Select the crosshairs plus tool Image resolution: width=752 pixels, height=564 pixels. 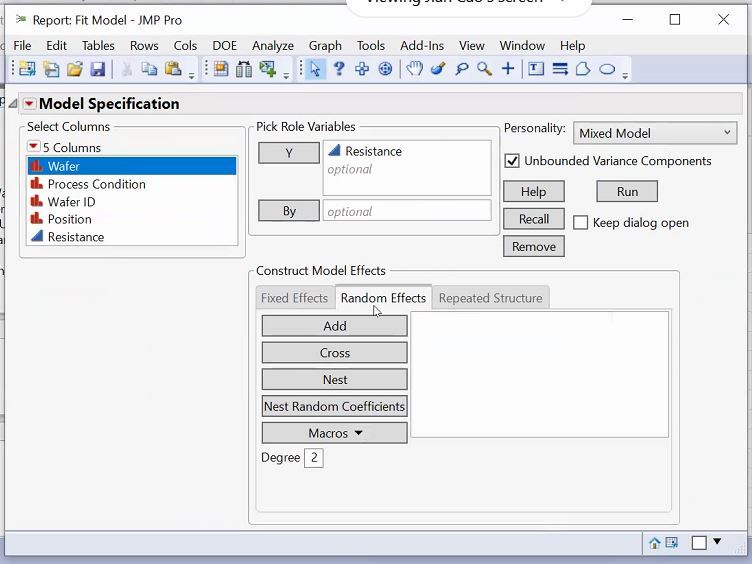click(508, 69)
